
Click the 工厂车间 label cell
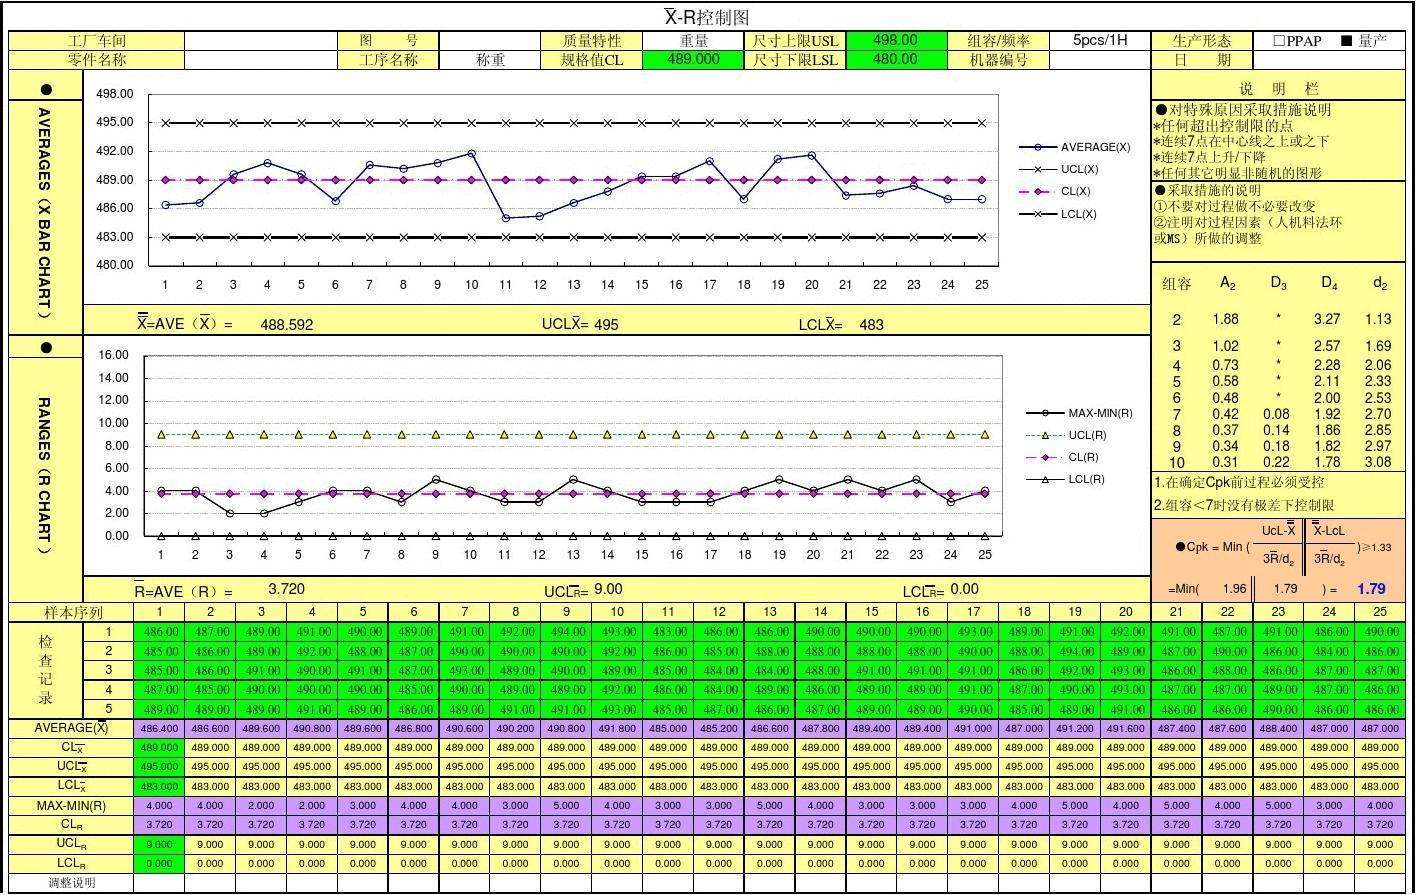pos(97,41)
